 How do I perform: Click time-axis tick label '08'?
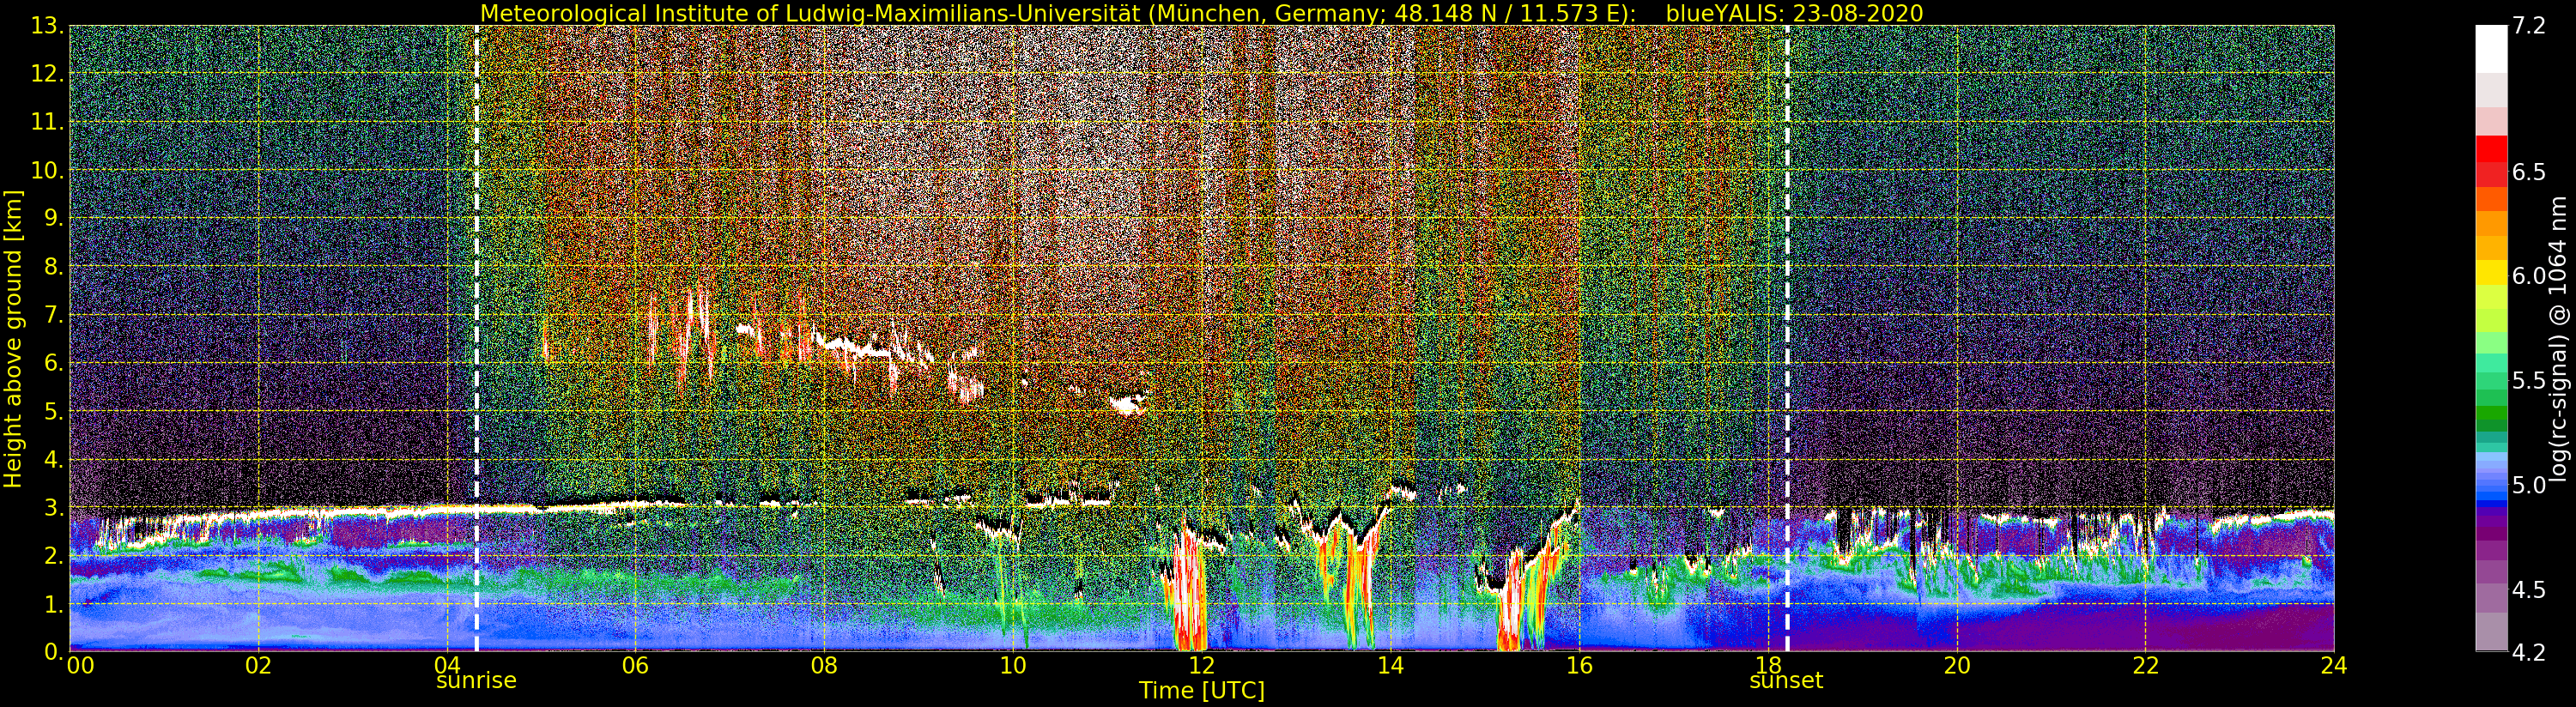click(824, 665)
